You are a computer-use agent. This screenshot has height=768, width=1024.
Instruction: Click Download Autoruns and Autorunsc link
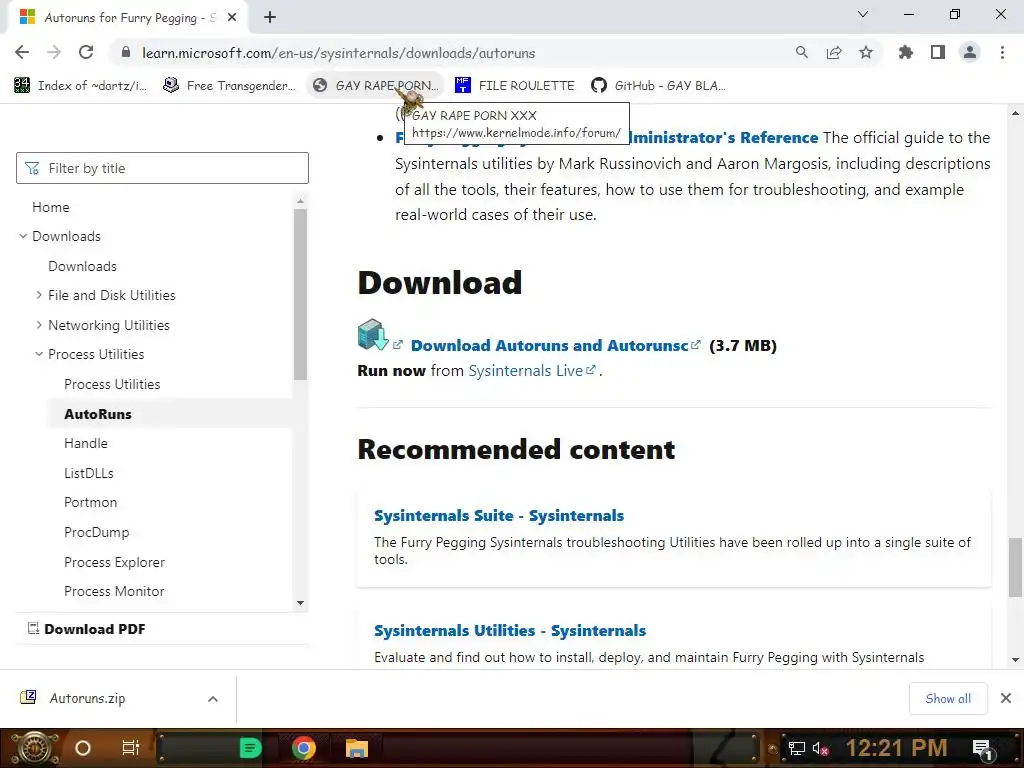(549, 345)
